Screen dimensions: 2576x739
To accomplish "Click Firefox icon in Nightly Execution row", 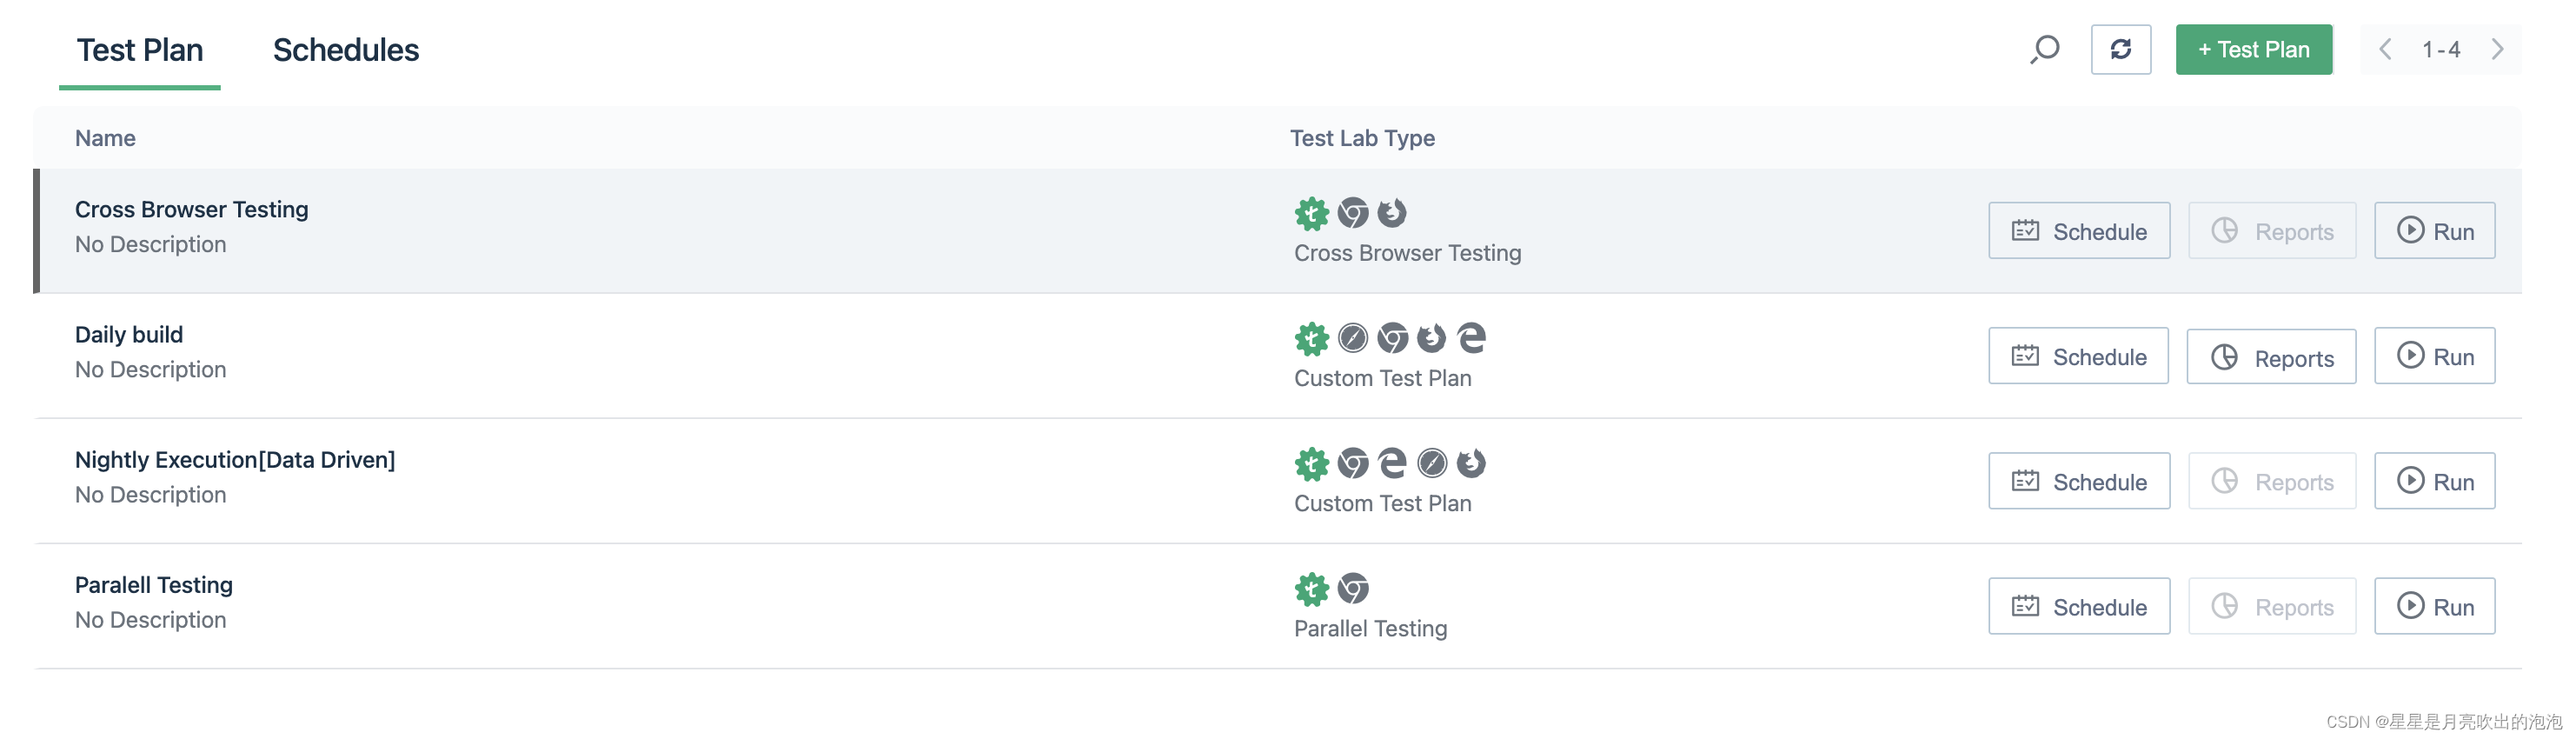I will [1470, 463].
